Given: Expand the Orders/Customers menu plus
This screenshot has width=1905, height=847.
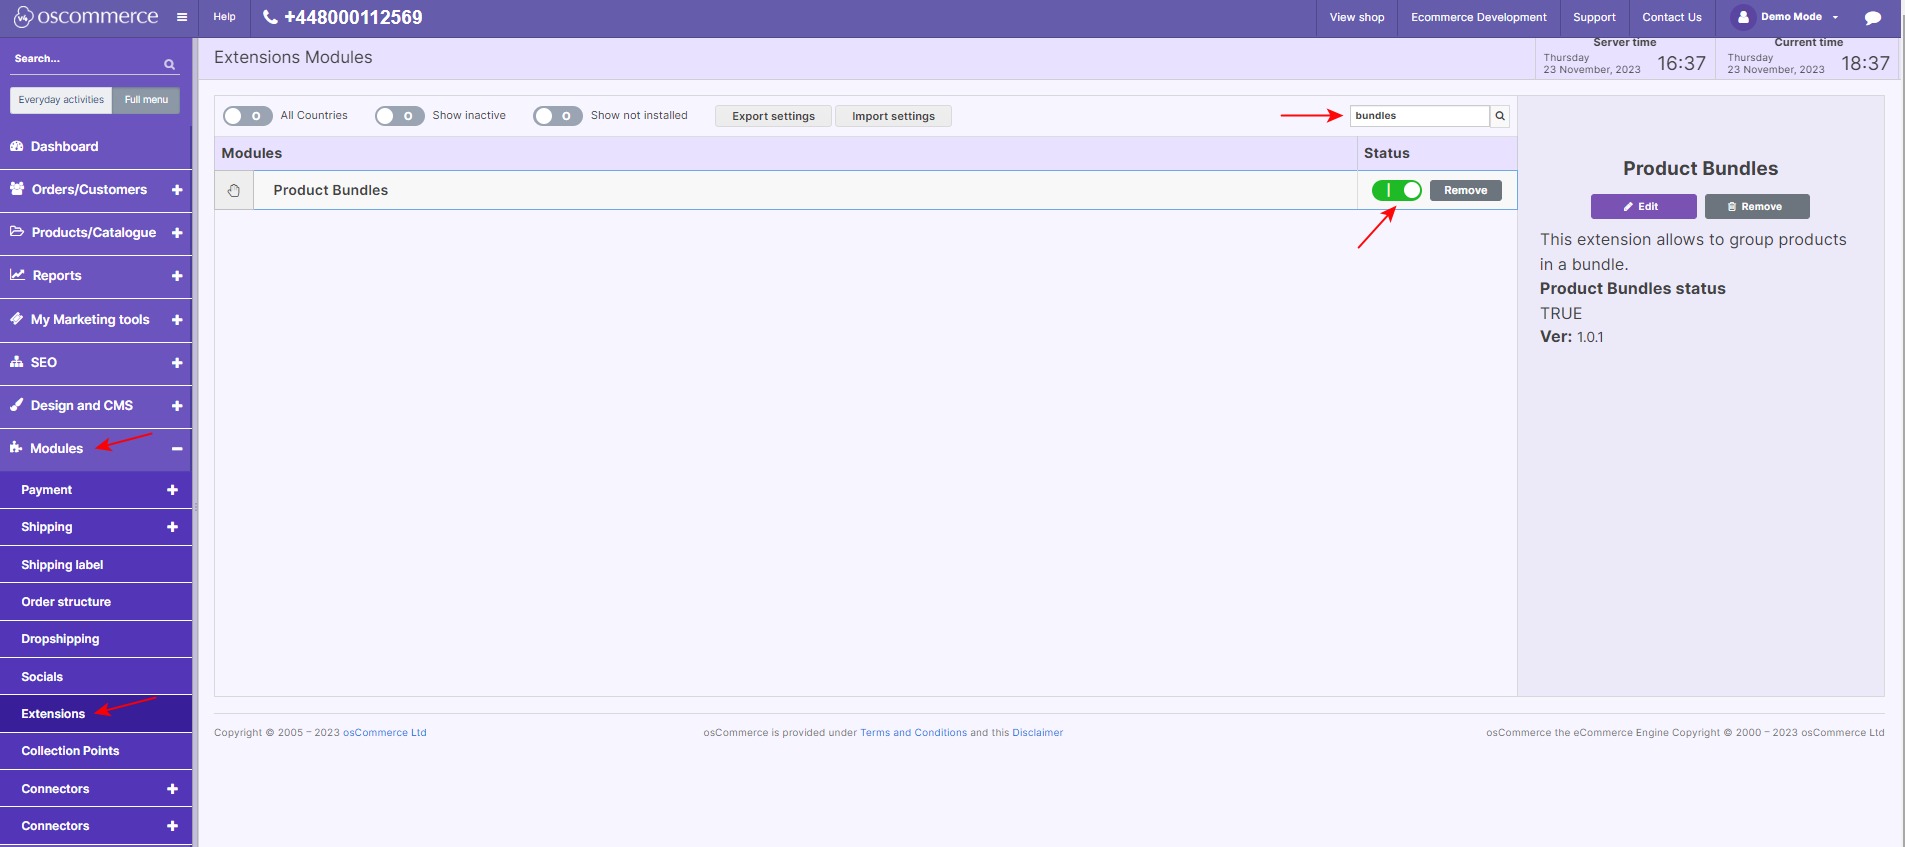Looking at the screenshot, I should tap(177, 190).
